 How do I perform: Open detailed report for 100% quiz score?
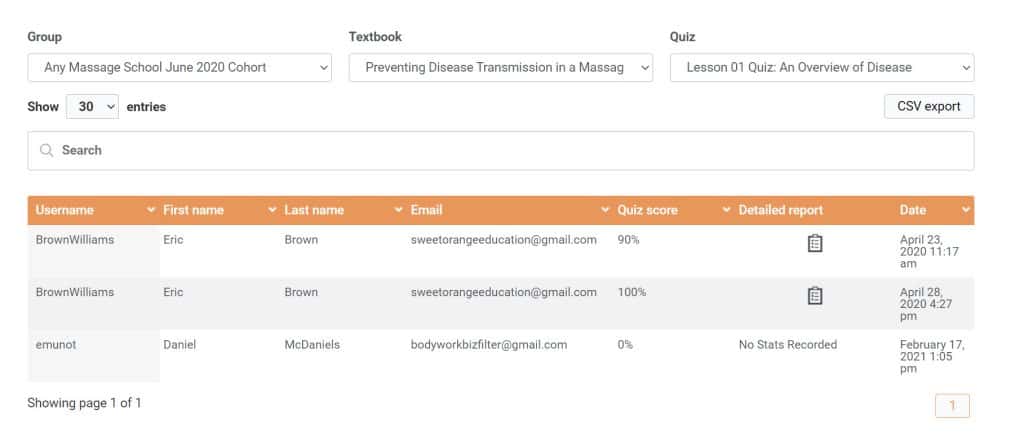[x=814, y=295]
